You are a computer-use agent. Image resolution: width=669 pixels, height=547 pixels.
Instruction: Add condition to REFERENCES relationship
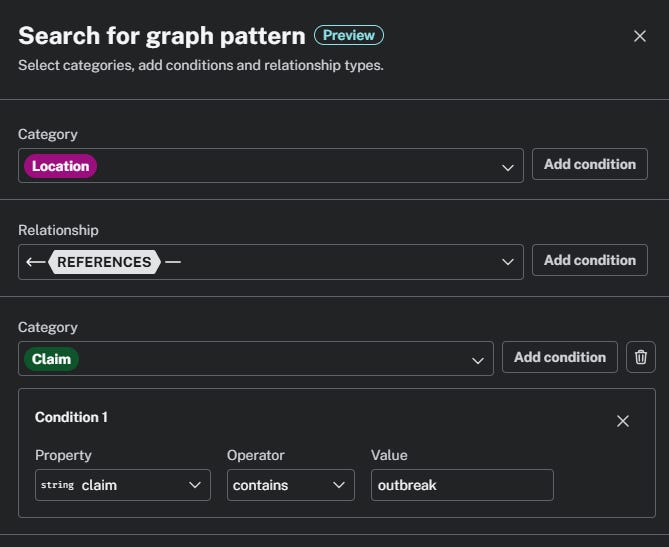(x=590, y=260)
